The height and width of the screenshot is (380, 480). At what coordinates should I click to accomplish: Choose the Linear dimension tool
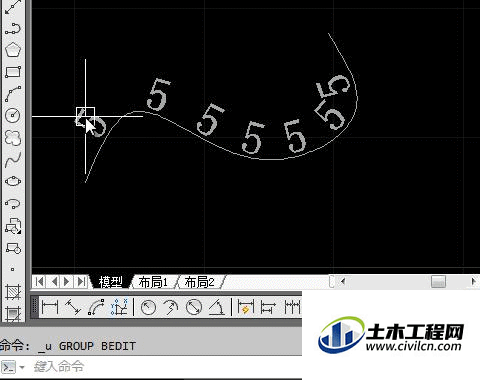click(50, 307)
